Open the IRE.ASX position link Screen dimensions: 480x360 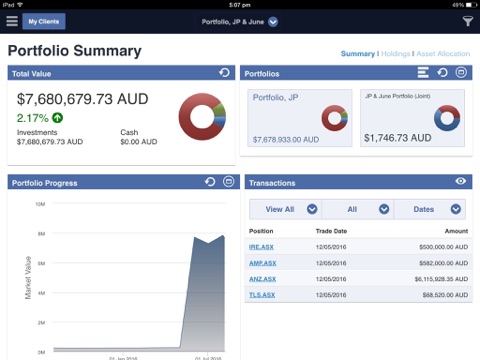coord(261,247)
